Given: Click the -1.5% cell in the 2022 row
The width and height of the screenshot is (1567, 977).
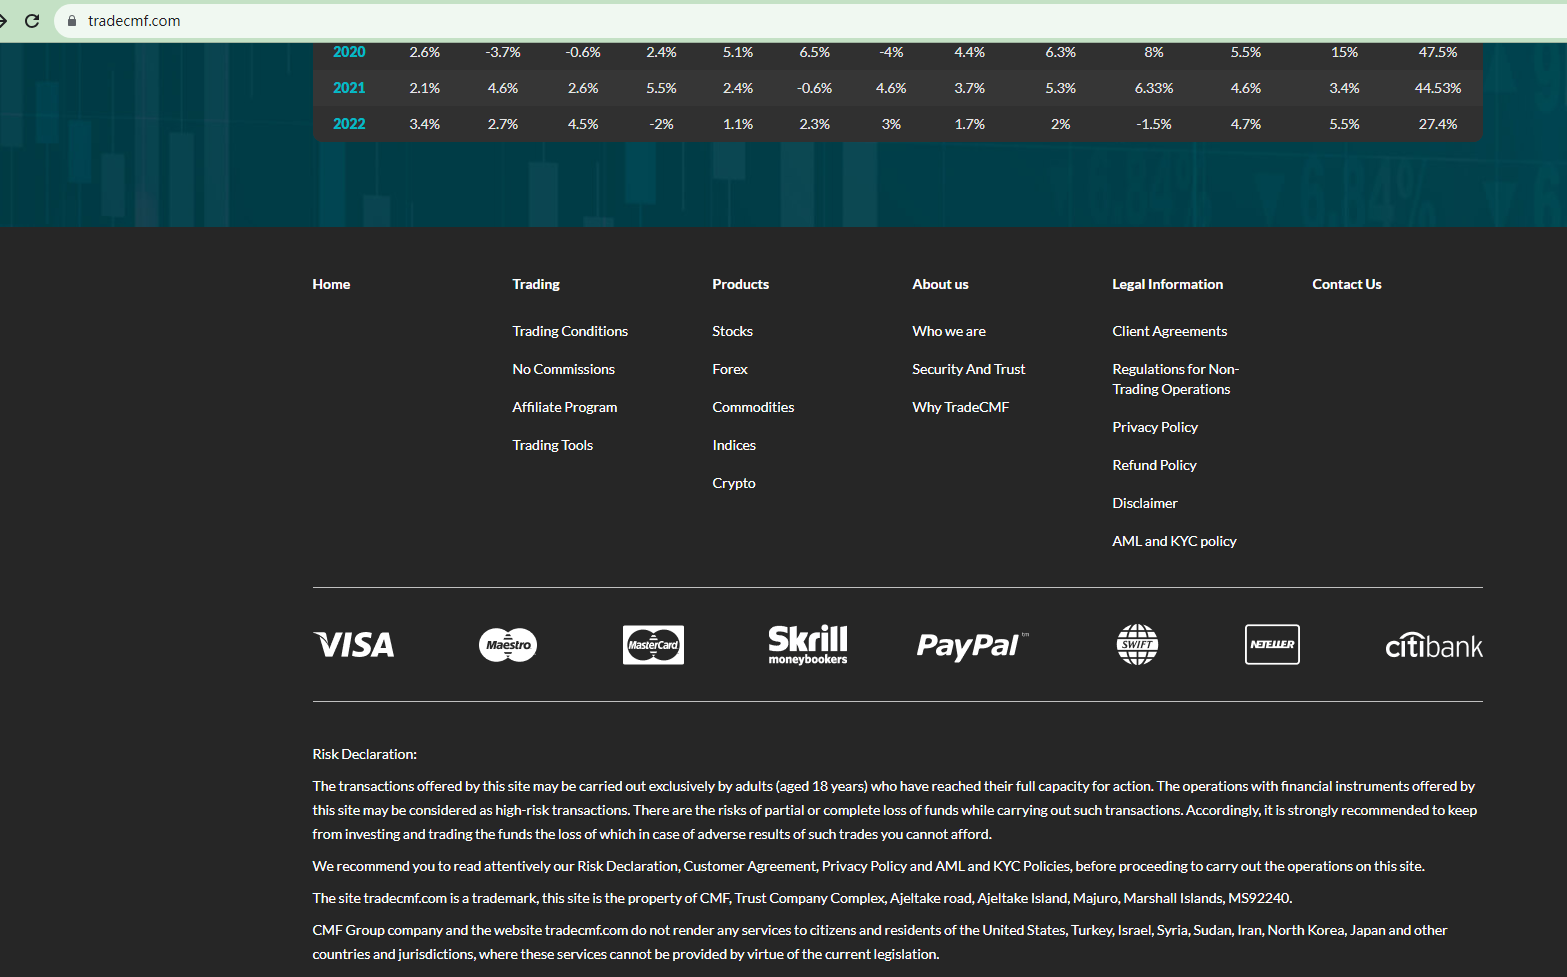Looking at the screenshot, I should (1154, 124).
